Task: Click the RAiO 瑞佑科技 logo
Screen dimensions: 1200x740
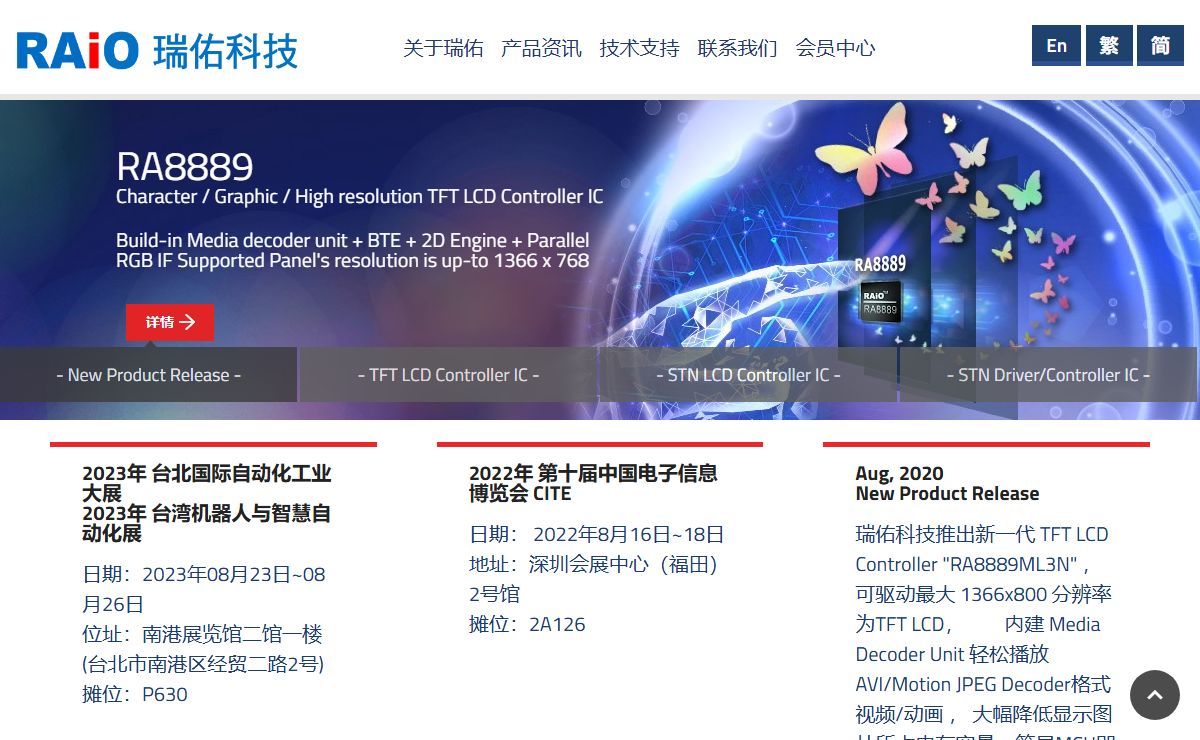Action: (x=157, y=49)
